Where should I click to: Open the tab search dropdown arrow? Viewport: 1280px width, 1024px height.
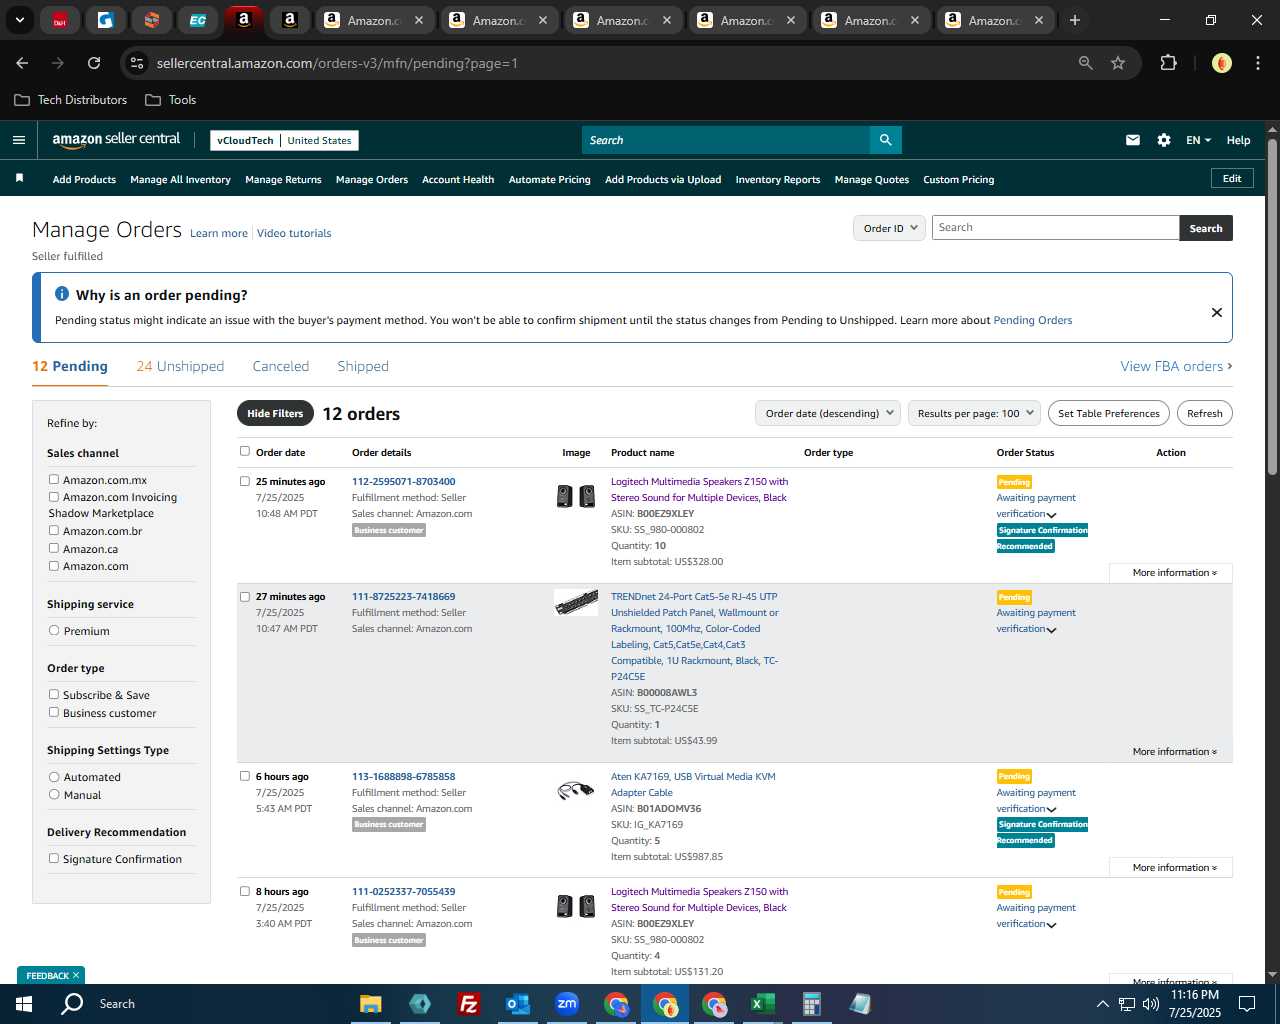click(x=19, y=20)
